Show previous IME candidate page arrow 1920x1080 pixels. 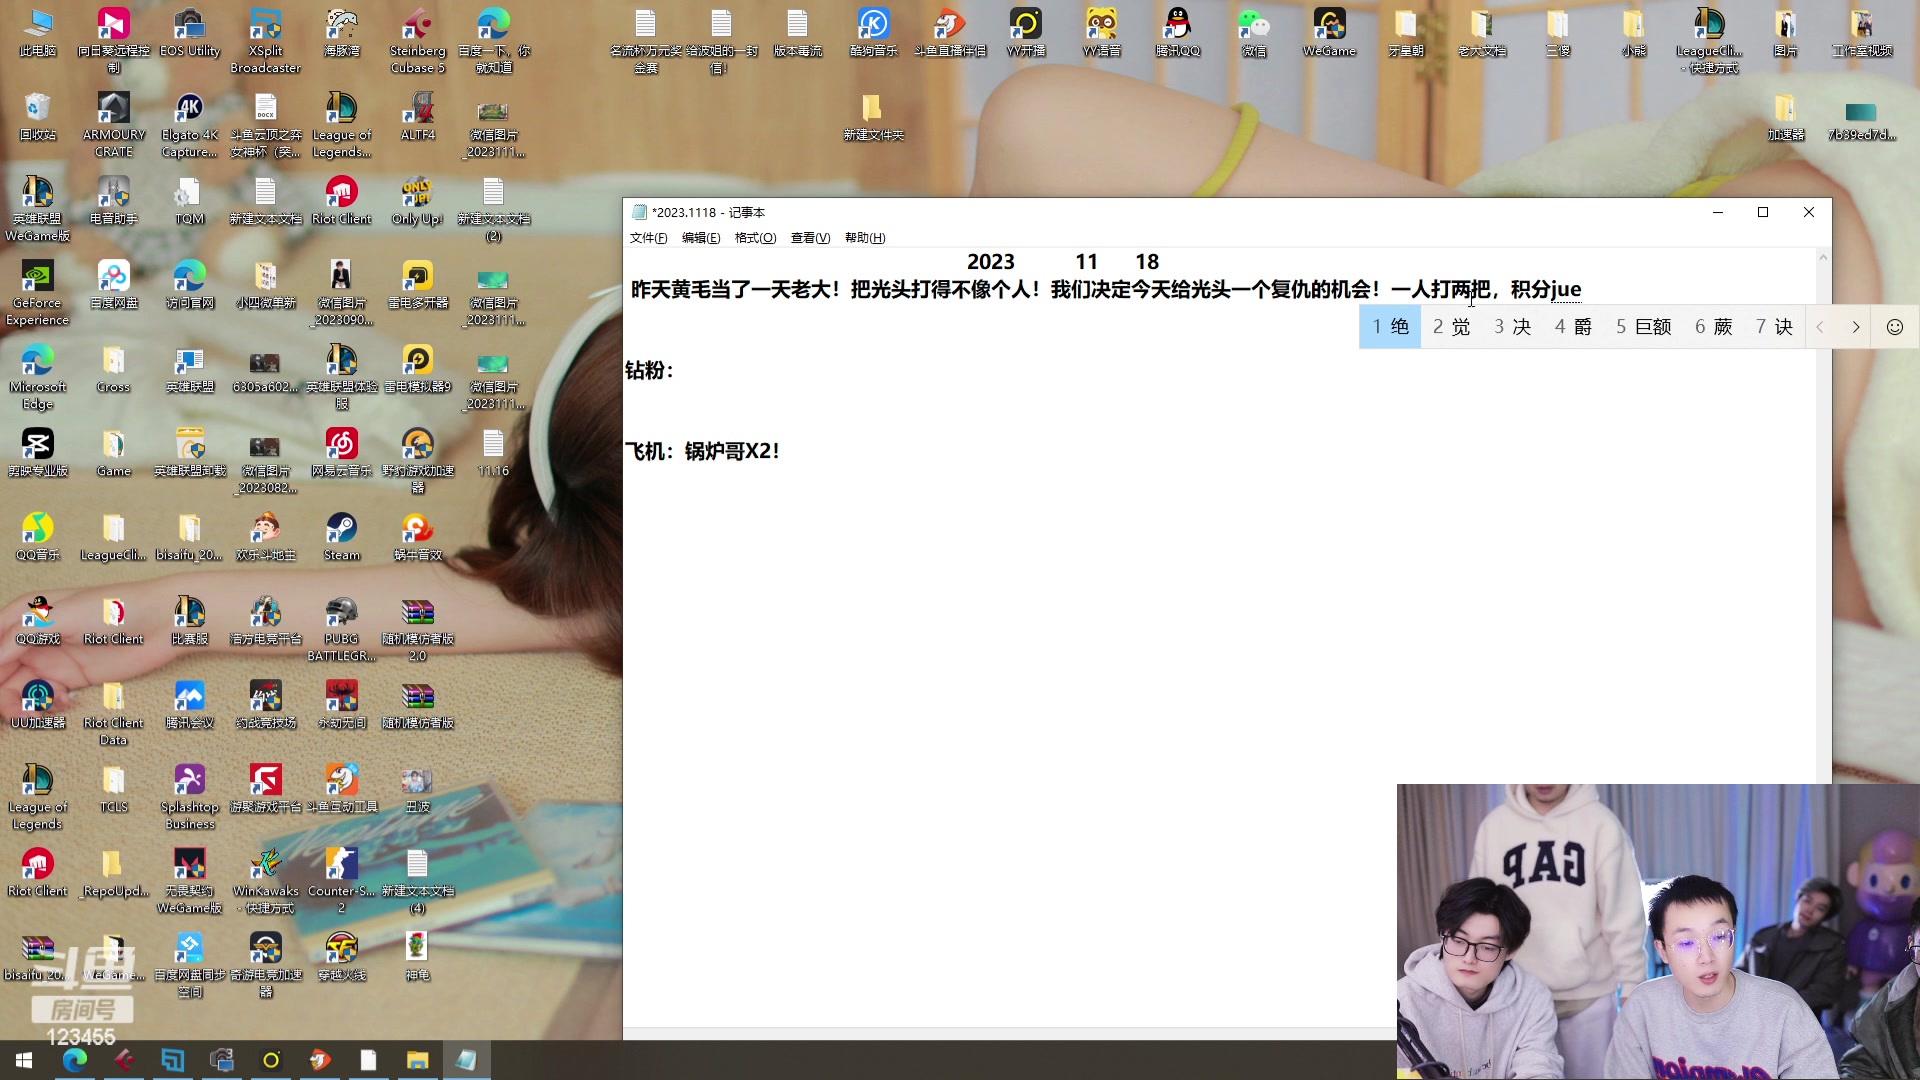(1820, 327)
